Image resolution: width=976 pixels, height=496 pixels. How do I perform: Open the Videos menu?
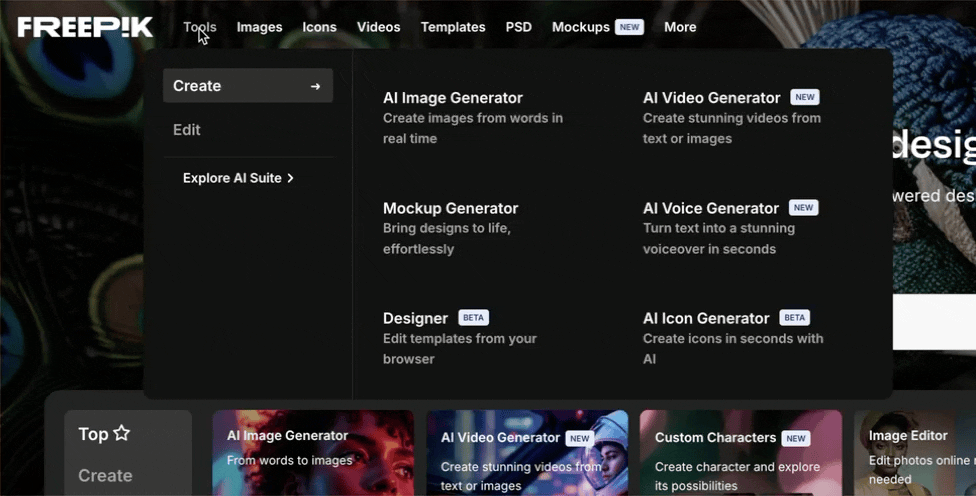[378, 27]
